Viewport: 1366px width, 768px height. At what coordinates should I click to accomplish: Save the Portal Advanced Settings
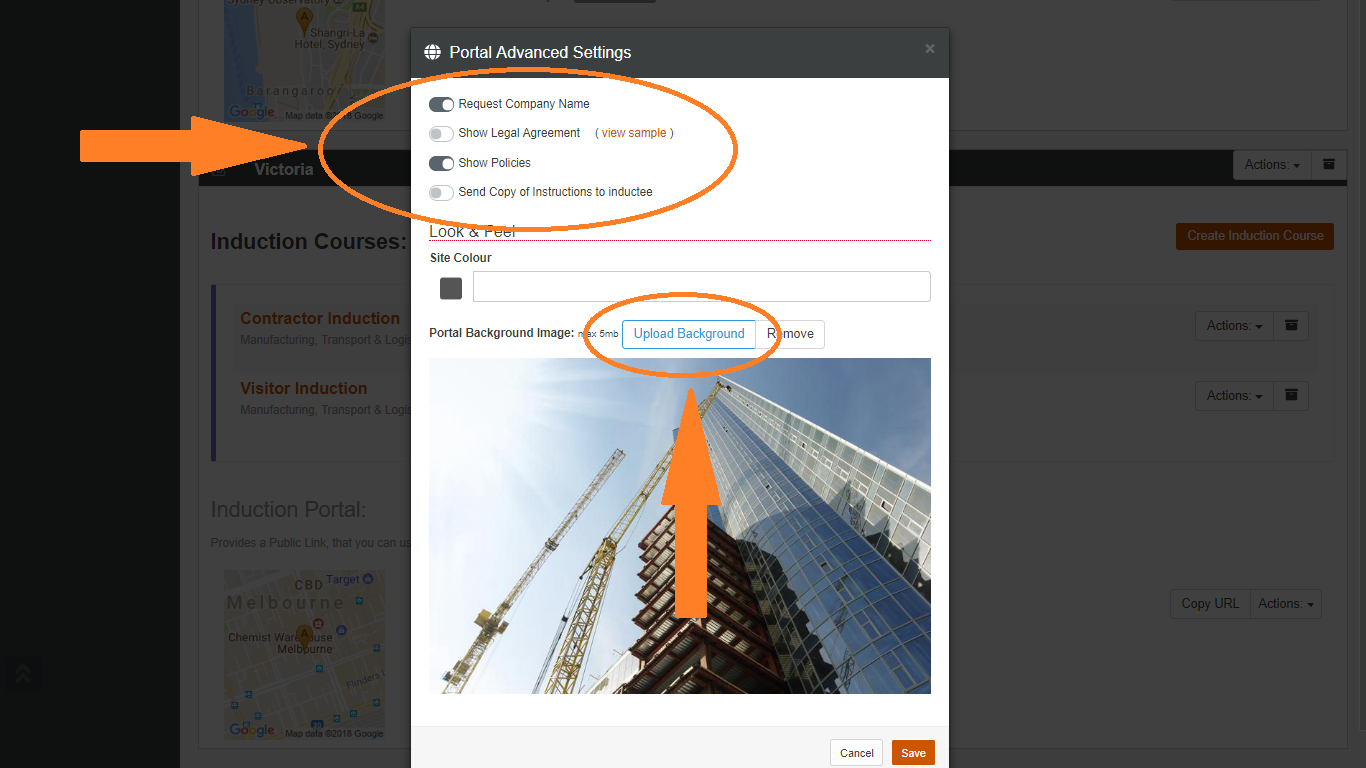click(x=913, y=753)
